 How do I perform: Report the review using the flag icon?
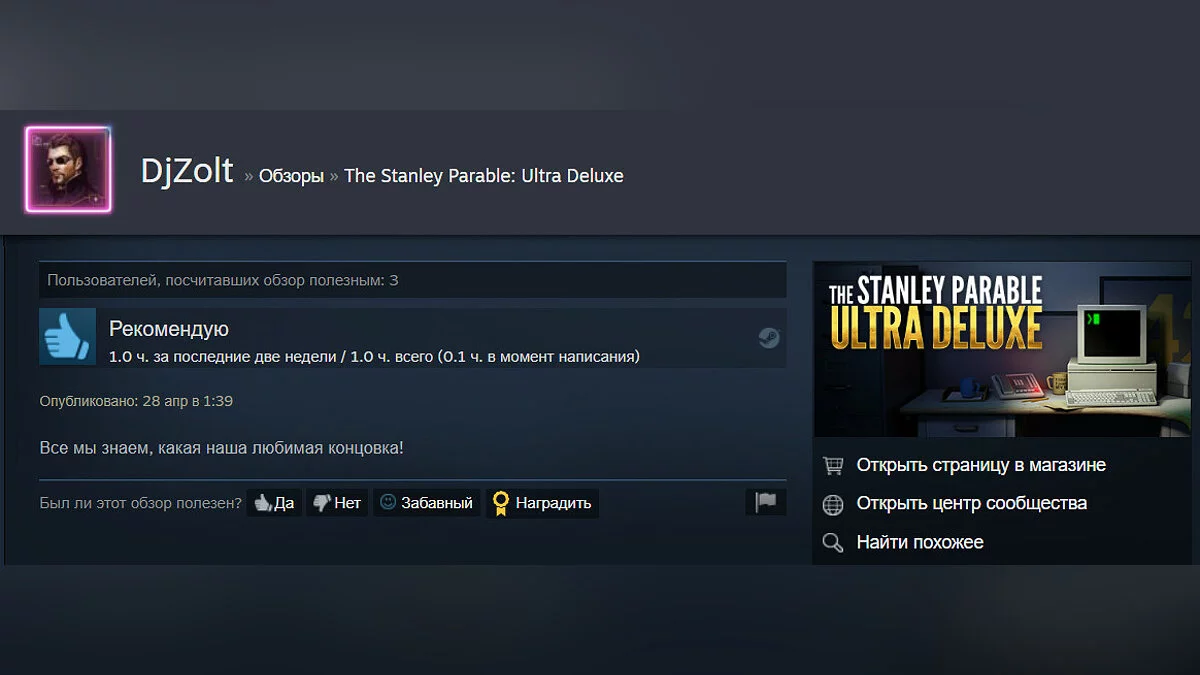(x=766, y=502)
